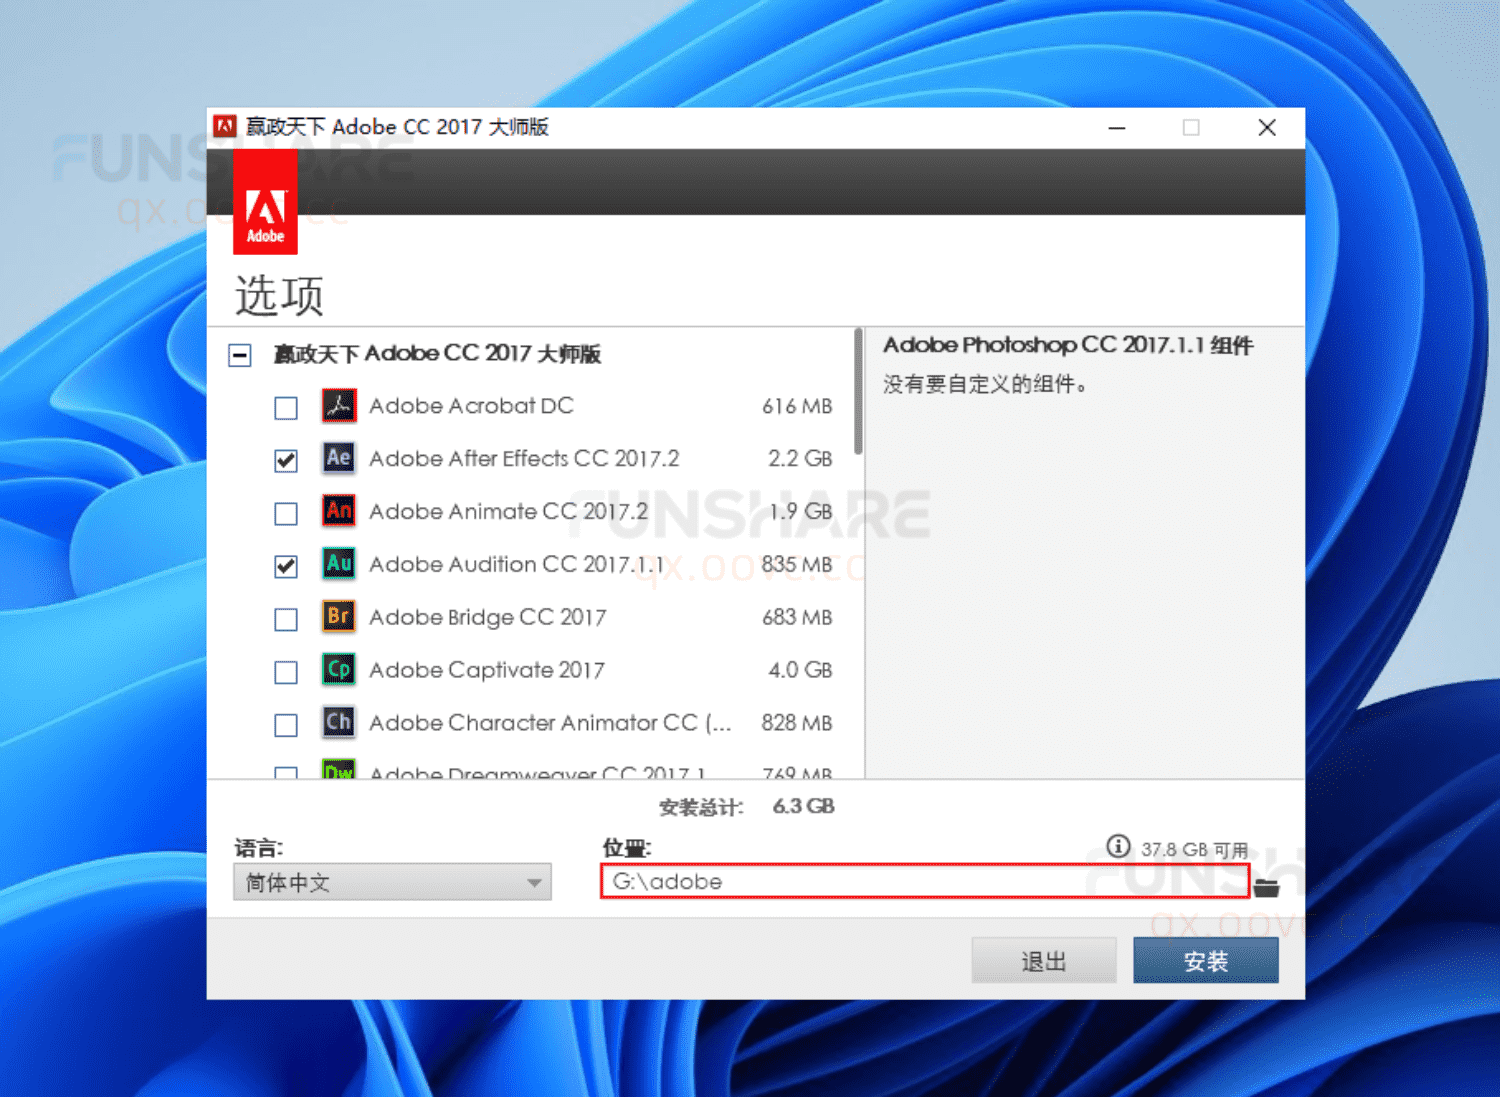This screenshot has width=1500, height=1097.
Task: Check the Adobe Animate CC 2017.2 checkbox
Action: [286, 513]
